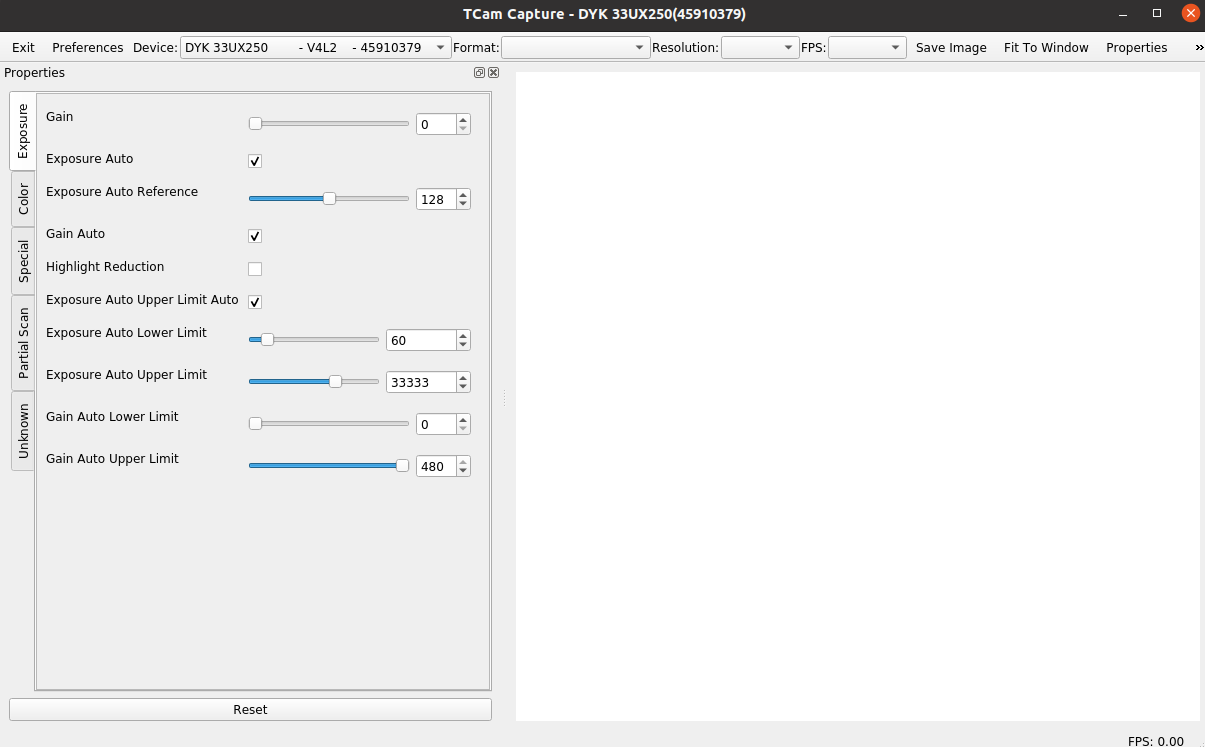Toggle Exposure Auto Upper Limit Auto
1205x747 pixels.
click(x=255, y=301)
